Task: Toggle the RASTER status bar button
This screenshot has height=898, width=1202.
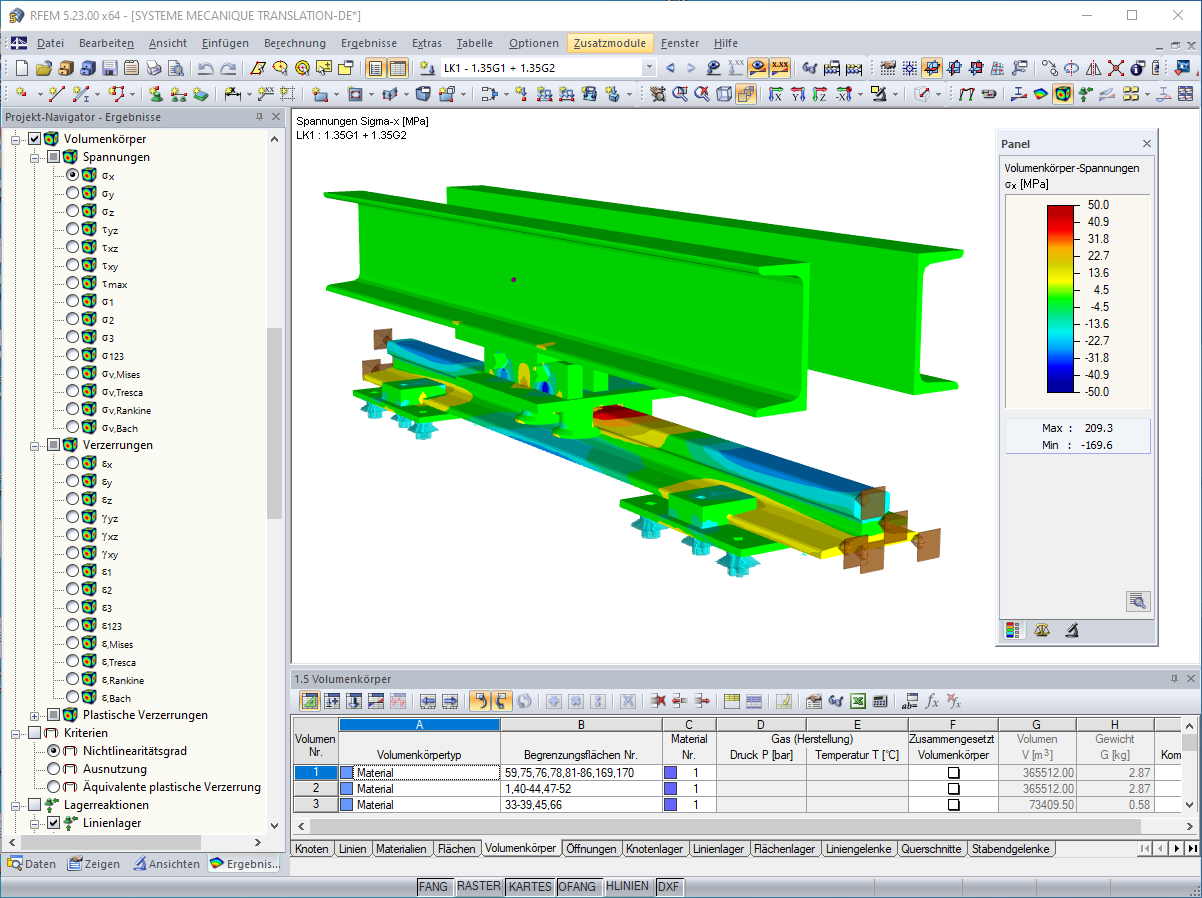Action: point(478,887)
